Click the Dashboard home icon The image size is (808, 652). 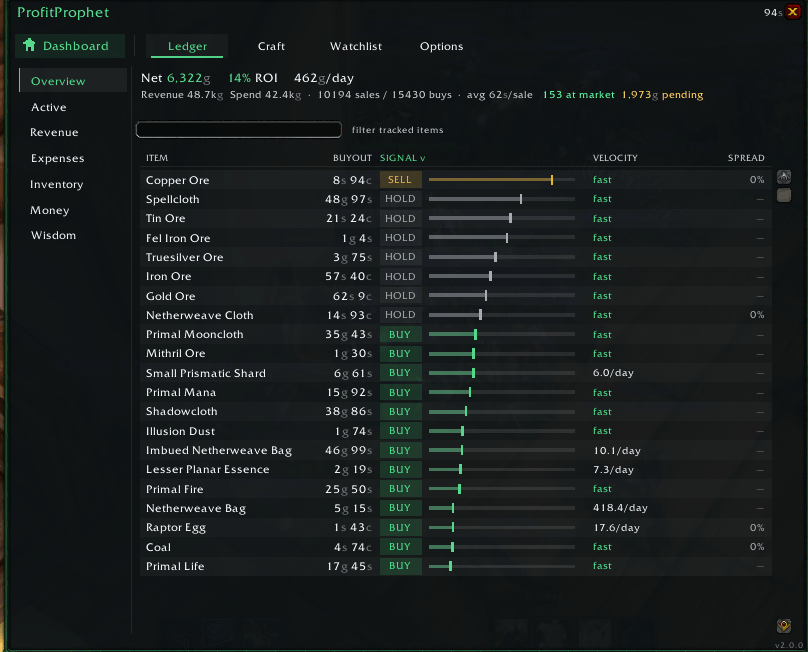click(29, 45)
